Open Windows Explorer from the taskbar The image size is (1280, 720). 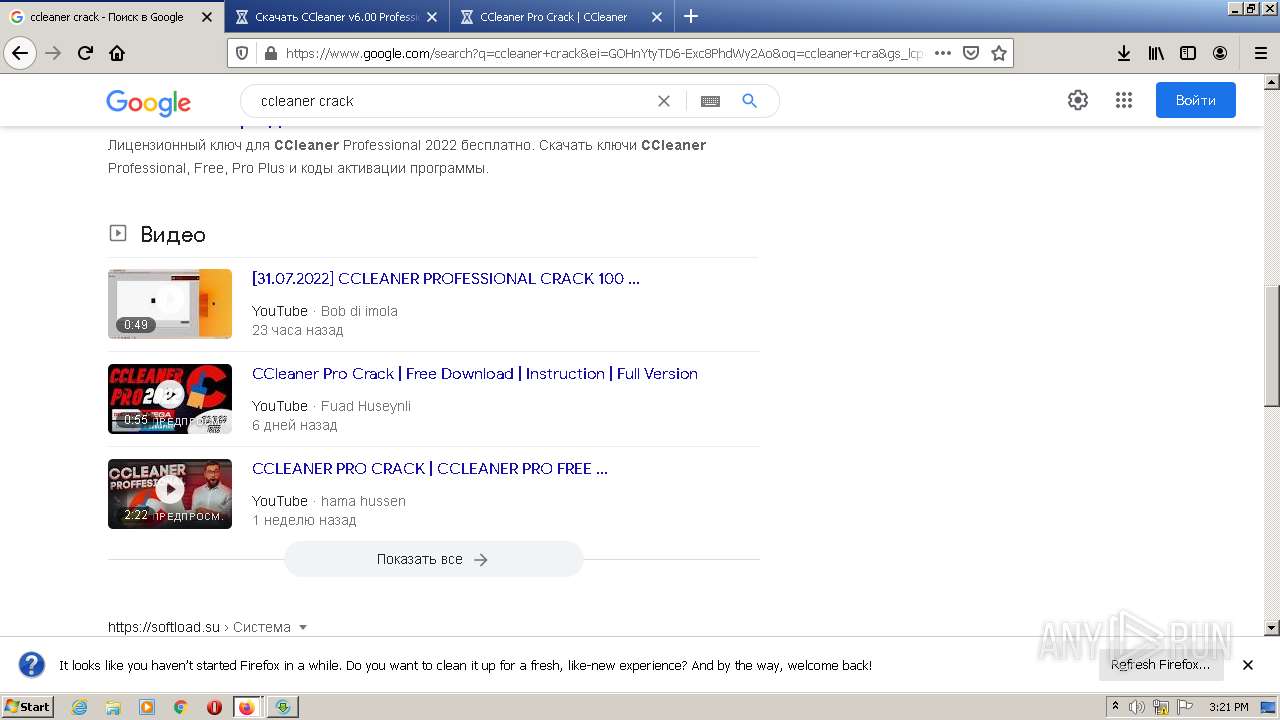click(x=113, y=707)
